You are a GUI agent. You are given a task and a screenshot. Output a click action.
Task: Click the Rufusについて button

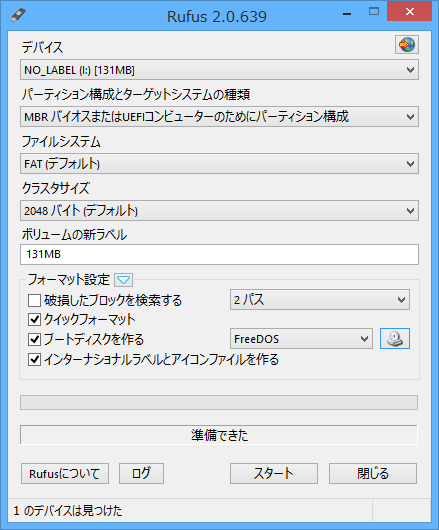[65, 474]
